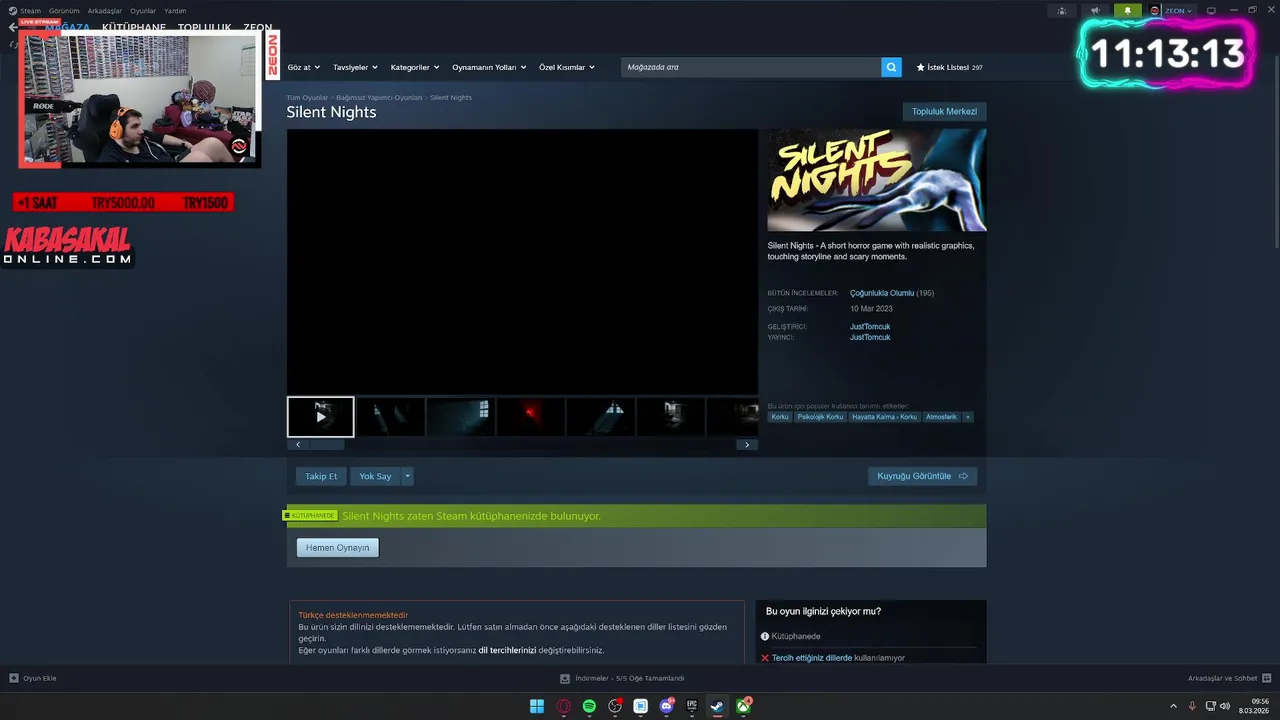
Task: Open the İstek Listesi wishlist
Action: coord(950,67)
